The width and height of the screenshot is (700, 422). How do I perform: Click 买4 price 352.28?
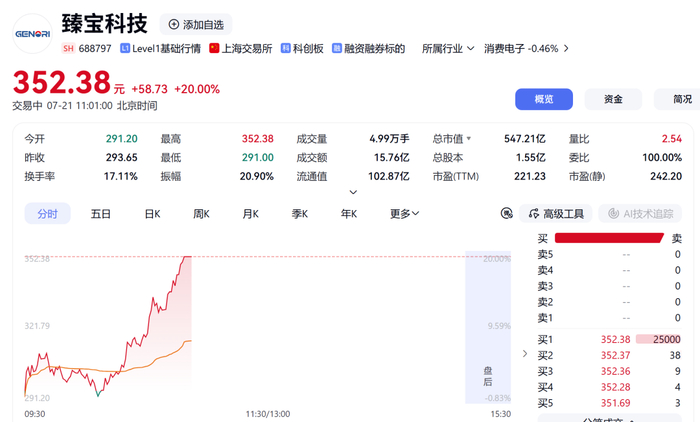(x=615, y=387)
